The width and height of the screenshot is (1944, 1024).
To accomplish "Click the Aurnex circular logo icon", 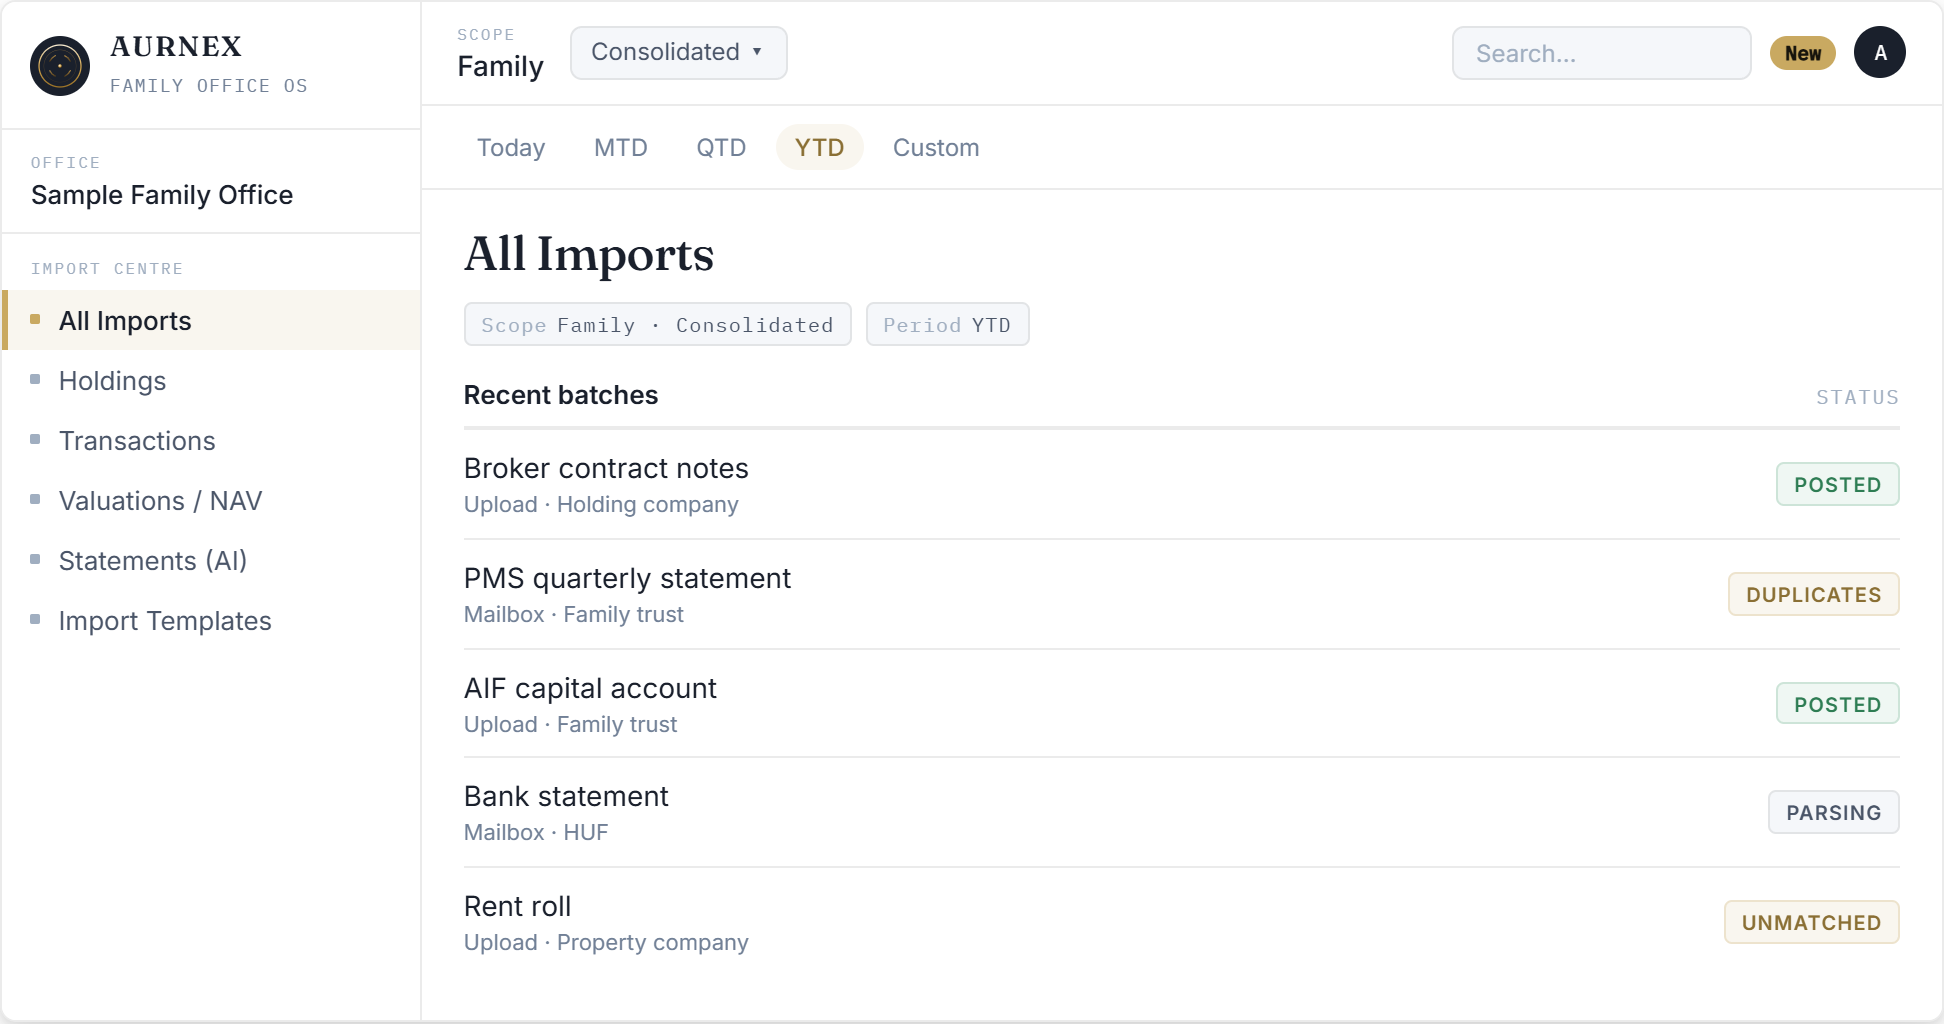I will 60,66.
